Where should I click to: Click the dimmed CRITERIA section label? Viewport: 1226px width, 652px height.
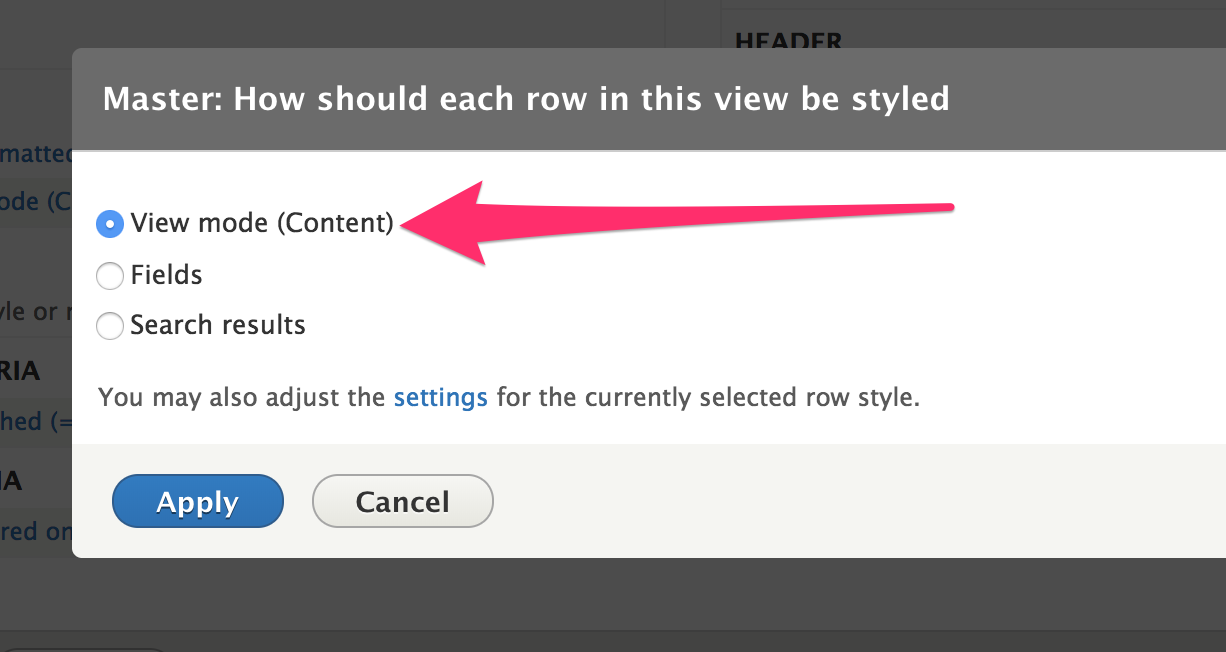click(x=23, y=370)
